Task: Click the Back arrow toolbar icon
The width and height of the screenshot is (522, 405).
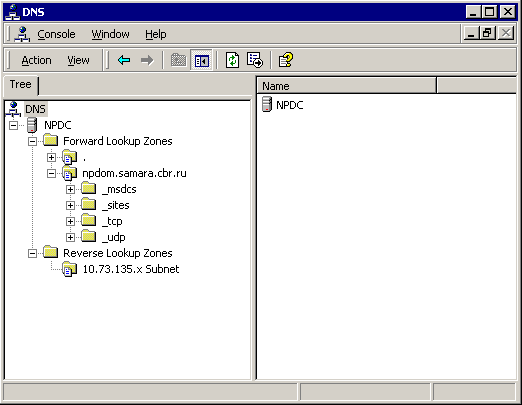Action: (x=124, y=60)
